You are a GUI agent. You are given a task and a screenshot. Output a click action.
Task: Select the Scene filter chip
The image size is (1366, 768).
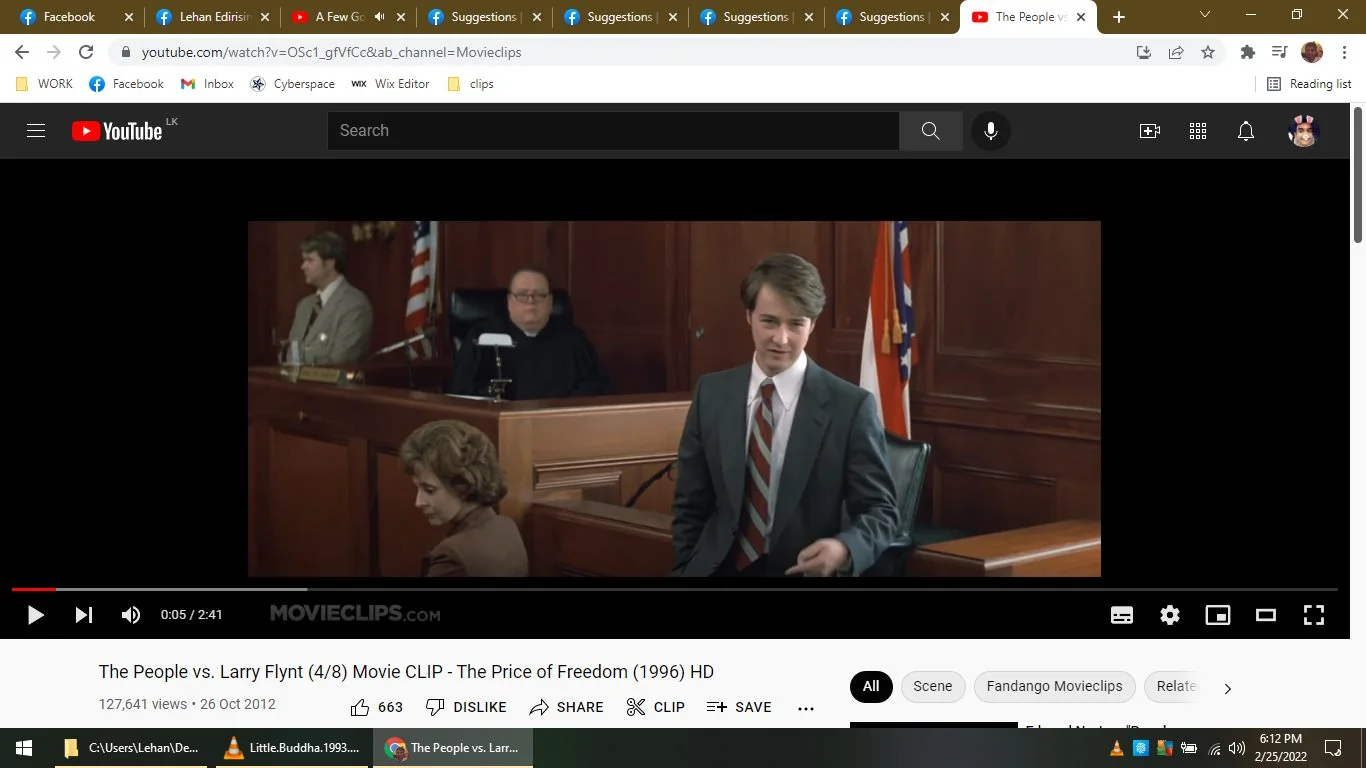933,687
